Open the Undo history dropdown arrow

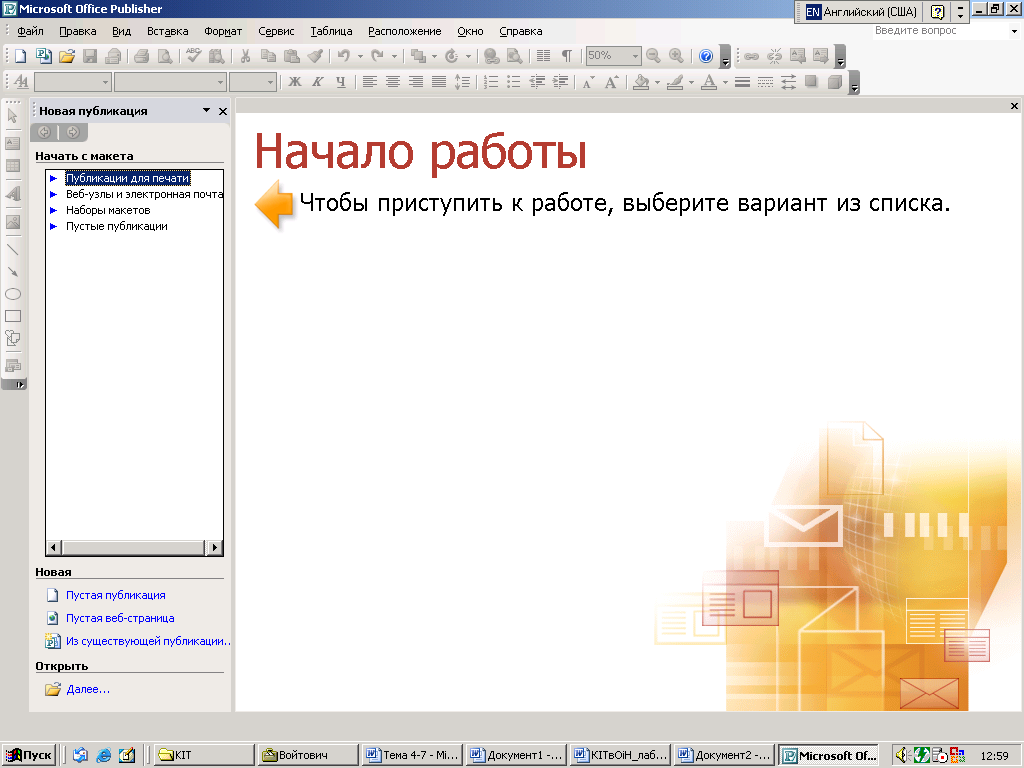pyautogui.click(x=360, y=56)
